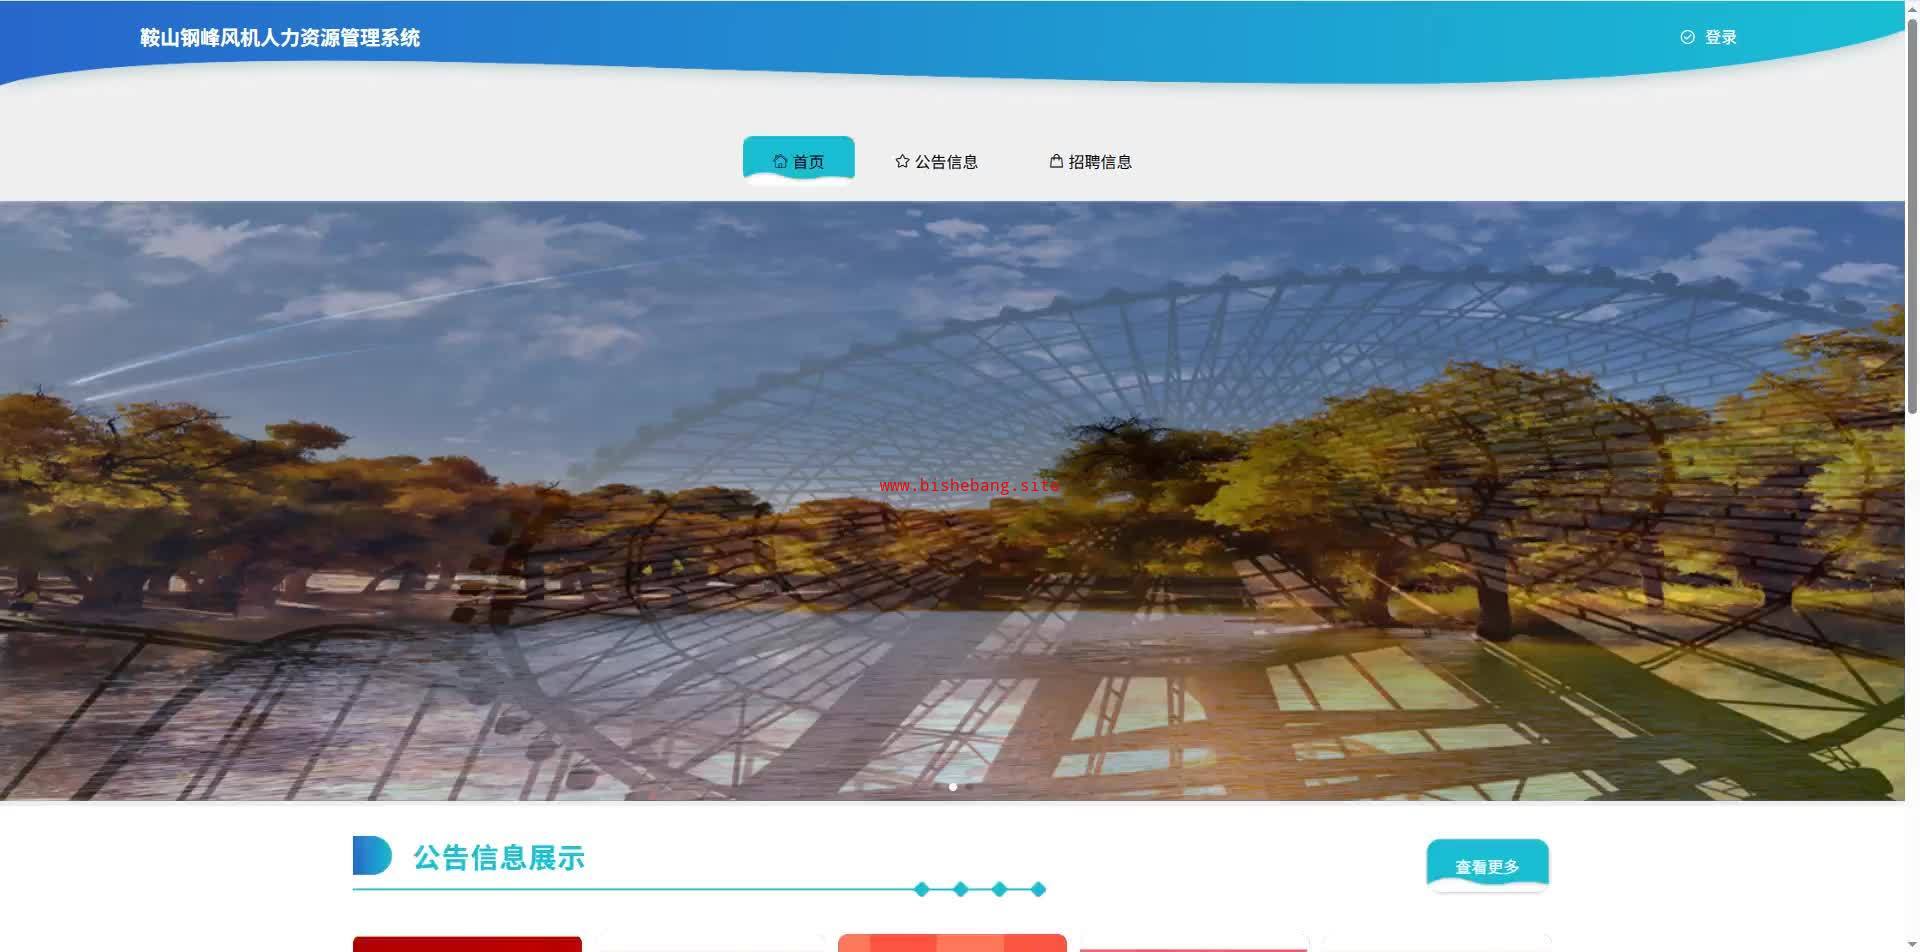Screen dimensions: 1920x952
Task: Click the bag icon beside 招聘信息
Action: pos(1056,161)
